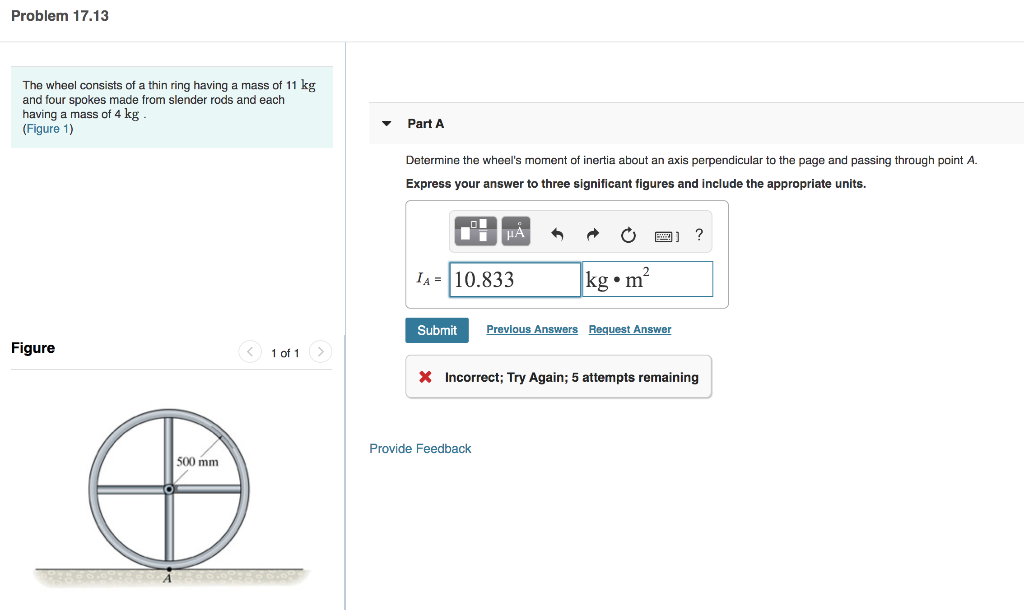This screenshot has height=610, width=1024.
Task: Open the problem link labeled (Figure 1)
Action: [46, 128]
